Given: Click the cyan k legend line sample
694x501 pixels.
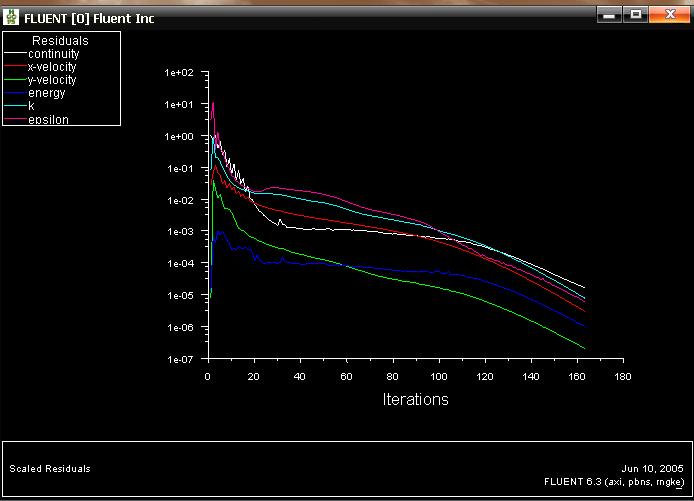Looking at the screenshot, I should coord(15,106).
